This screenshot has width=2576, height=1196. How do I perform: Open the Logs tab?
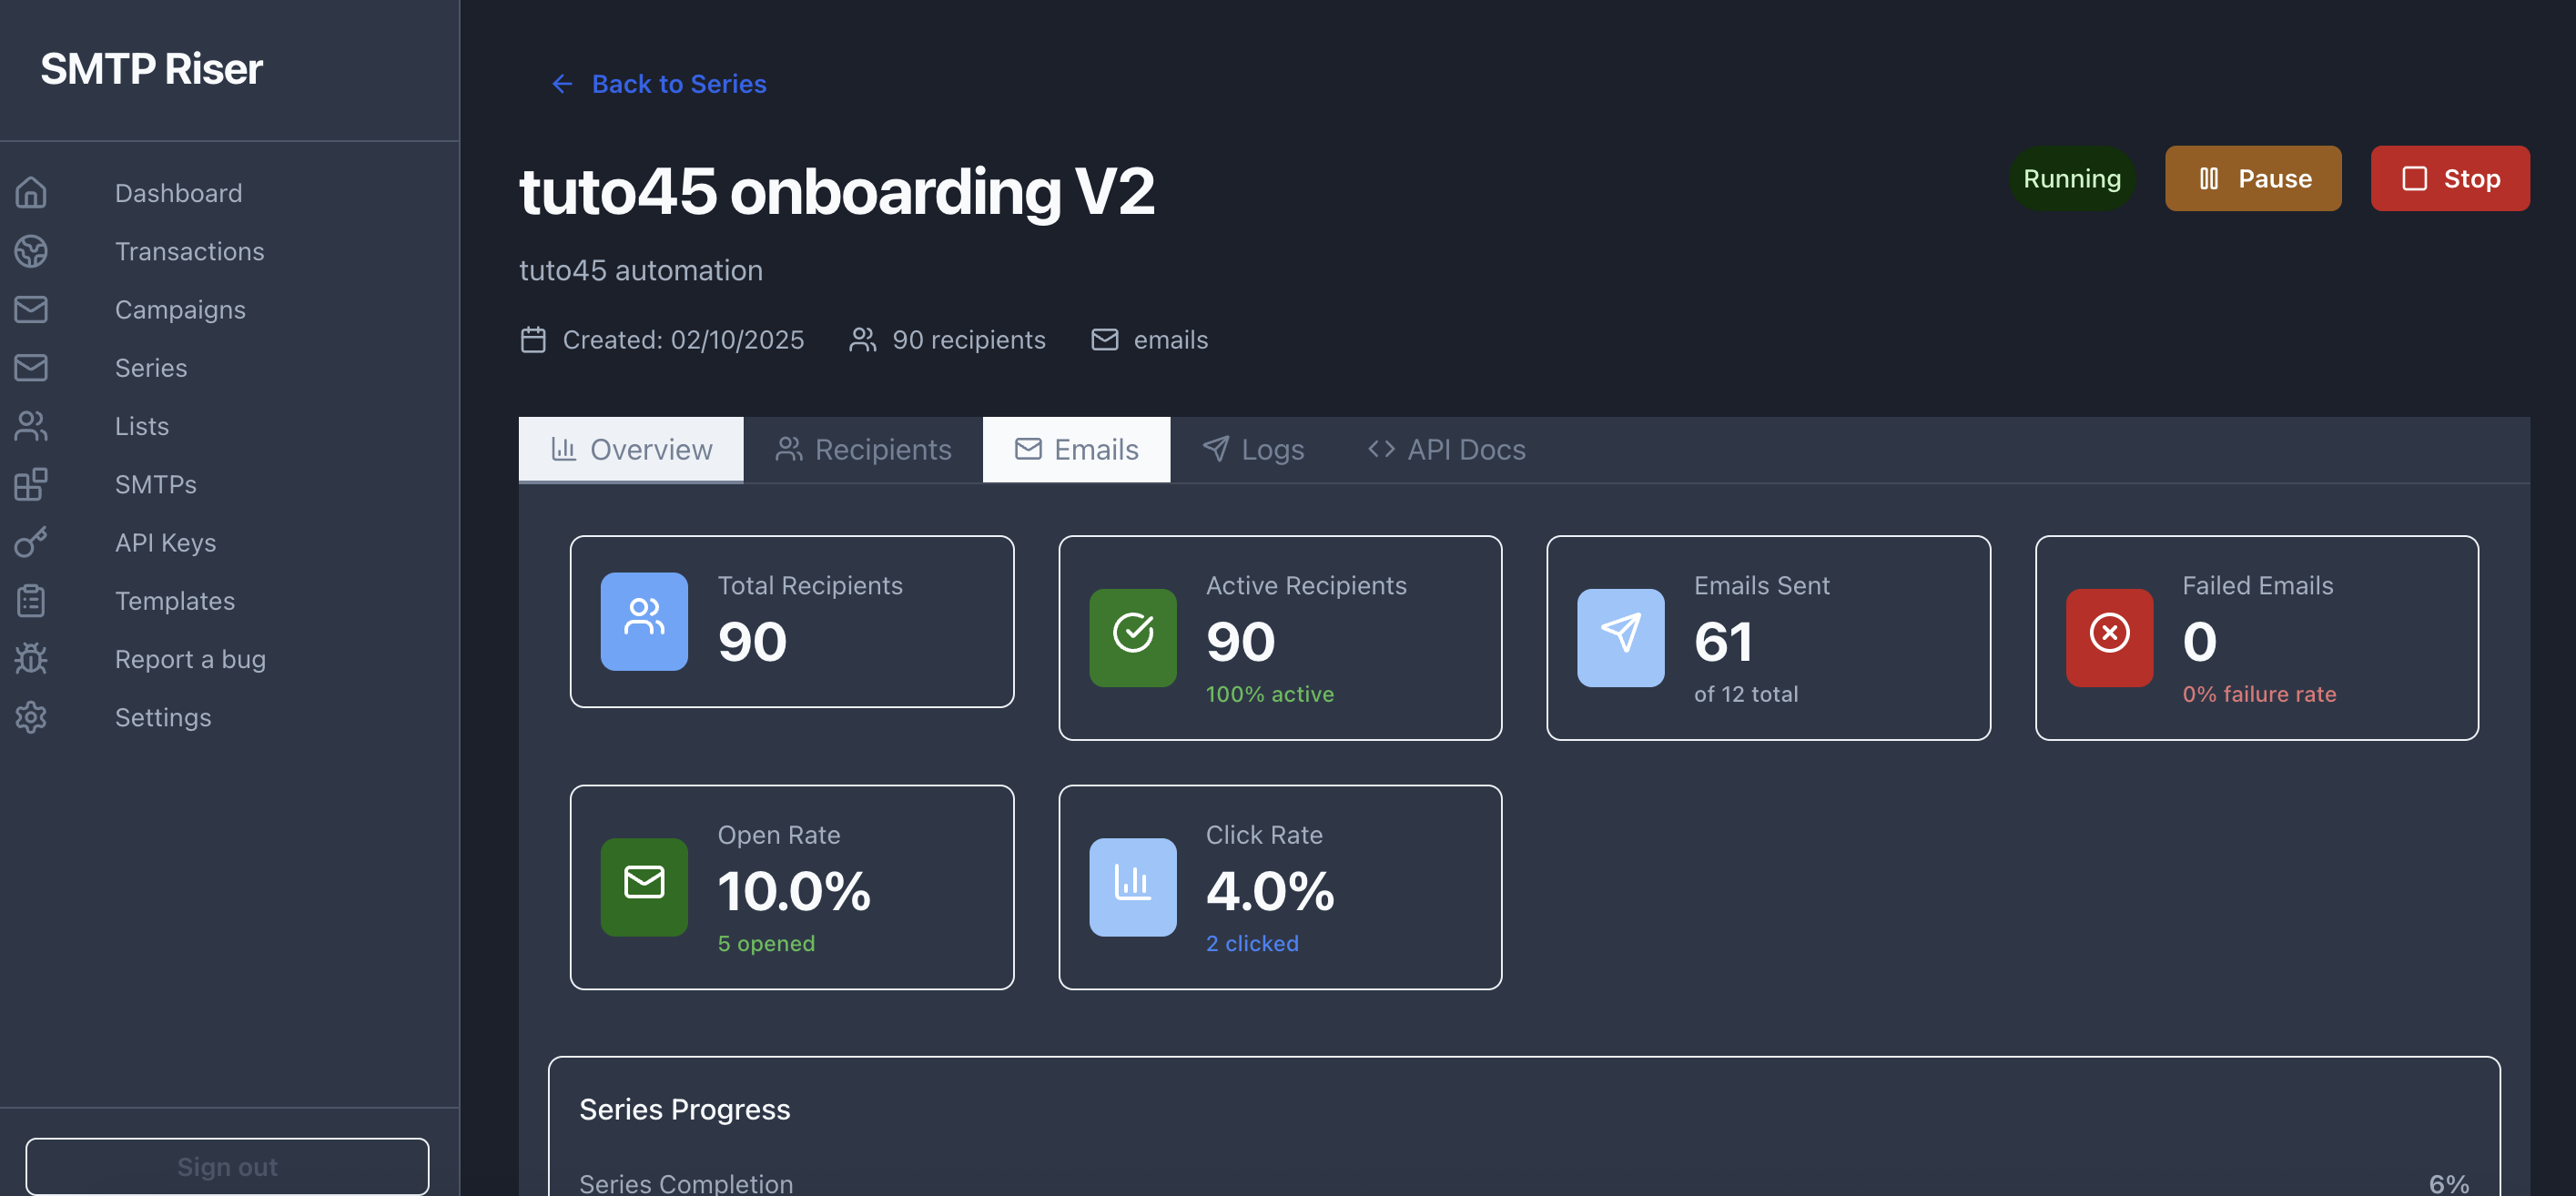click(1253, 450)
